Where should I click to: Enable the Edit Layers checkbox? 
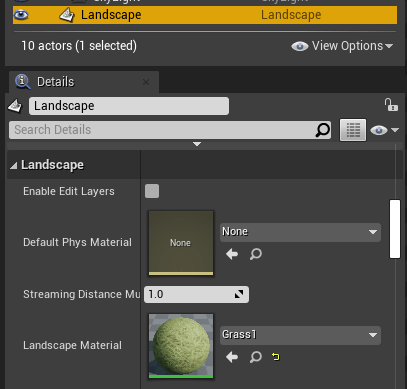pos(152,191)
